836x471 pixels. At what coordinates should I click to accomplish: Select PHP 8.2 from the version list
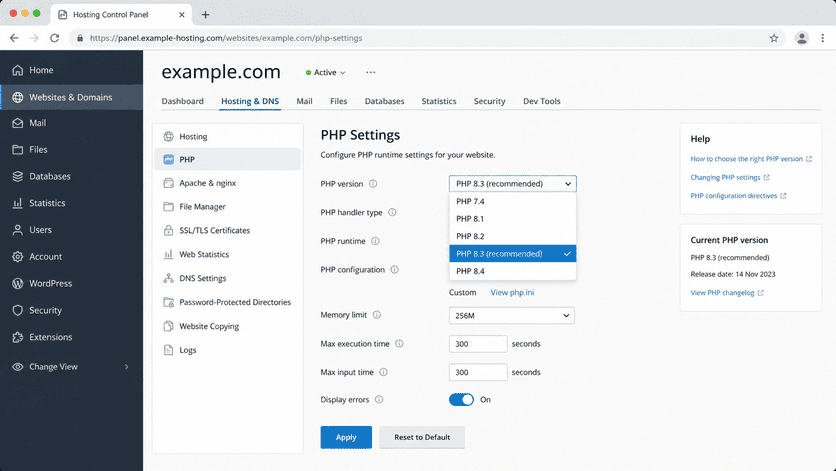pyautogui.click(x=512, y=236)
